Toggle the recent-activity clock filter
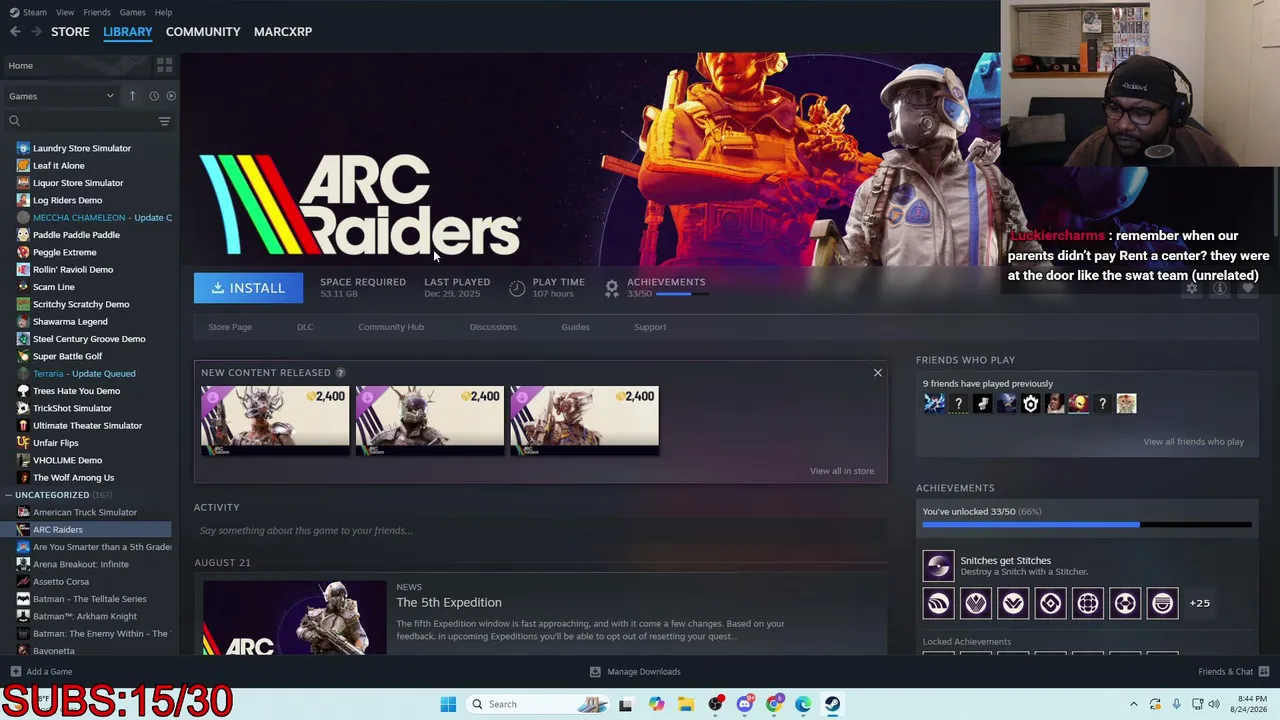The image size is (1280, 720). [x=154, y=96]
